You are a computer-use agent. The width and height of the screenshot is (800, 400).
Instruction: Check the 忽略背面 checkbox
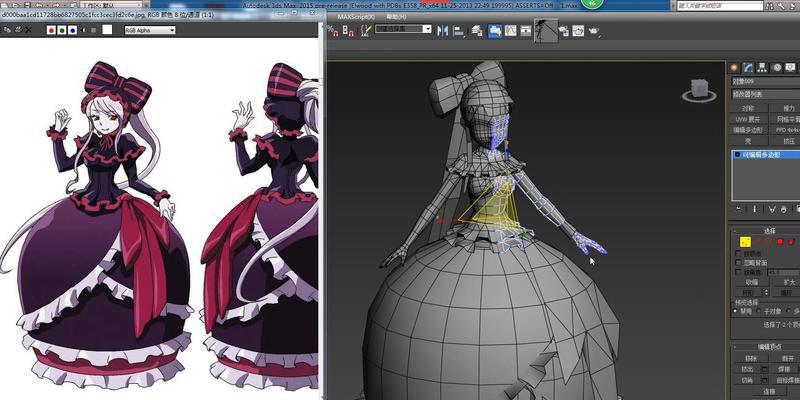738,262
